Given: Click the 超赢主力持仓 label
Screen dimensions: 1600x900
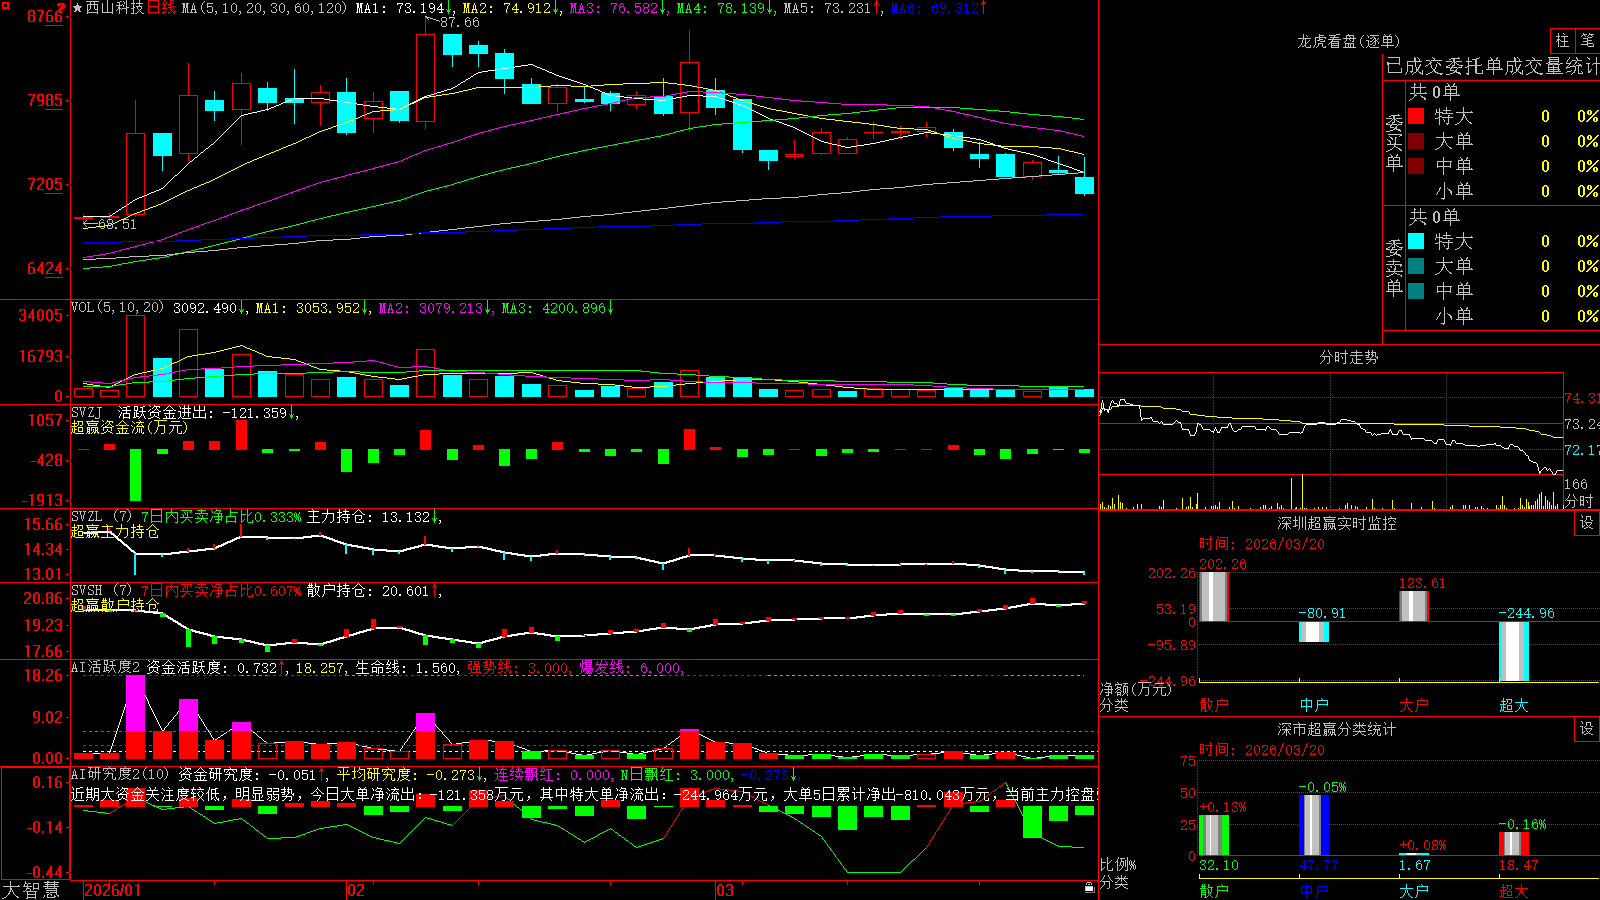Looking at the screenshot, I should tap(115, 531).
